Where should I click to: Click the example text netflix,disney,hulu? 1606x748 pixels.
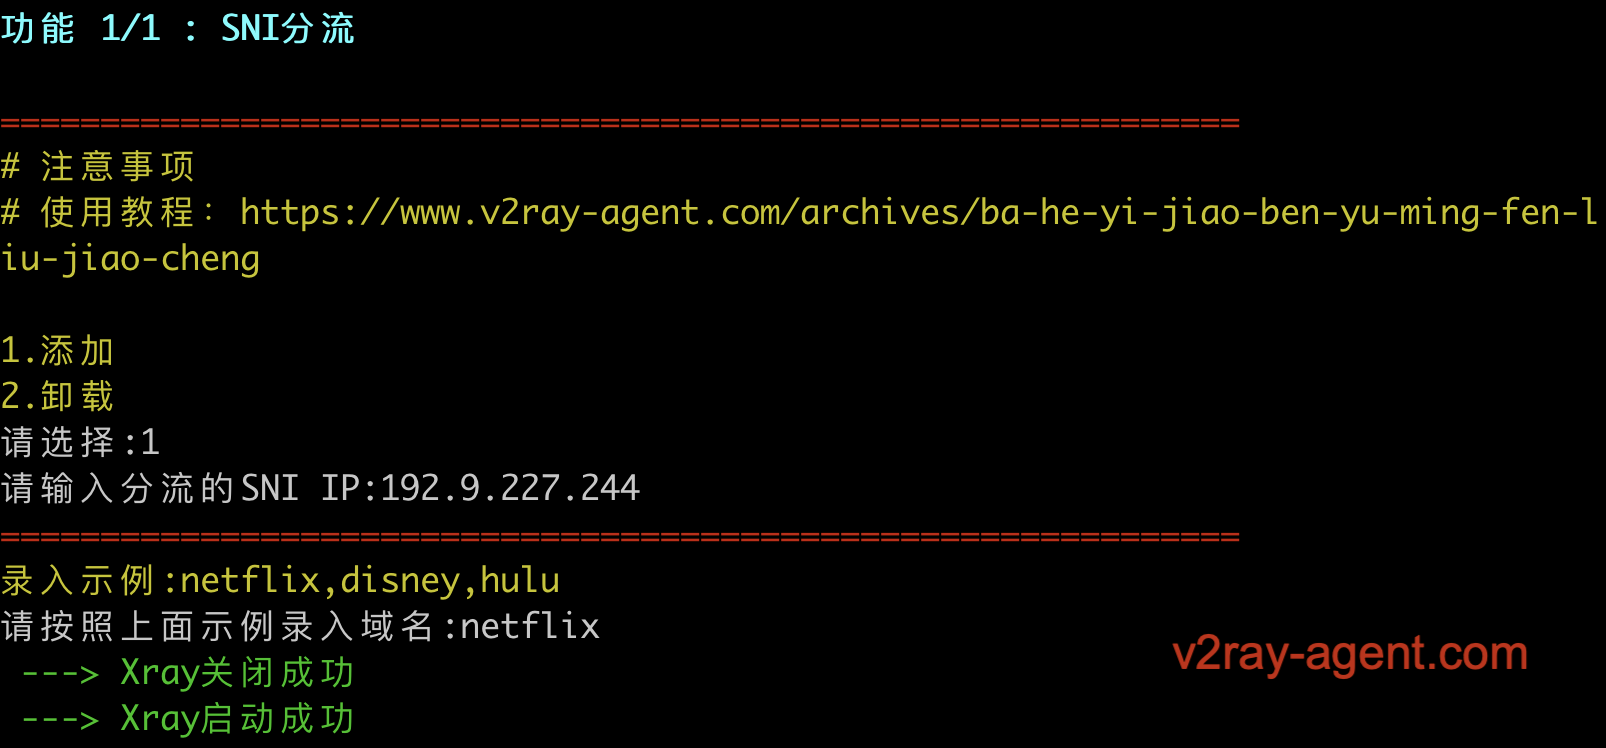(370, 581)
